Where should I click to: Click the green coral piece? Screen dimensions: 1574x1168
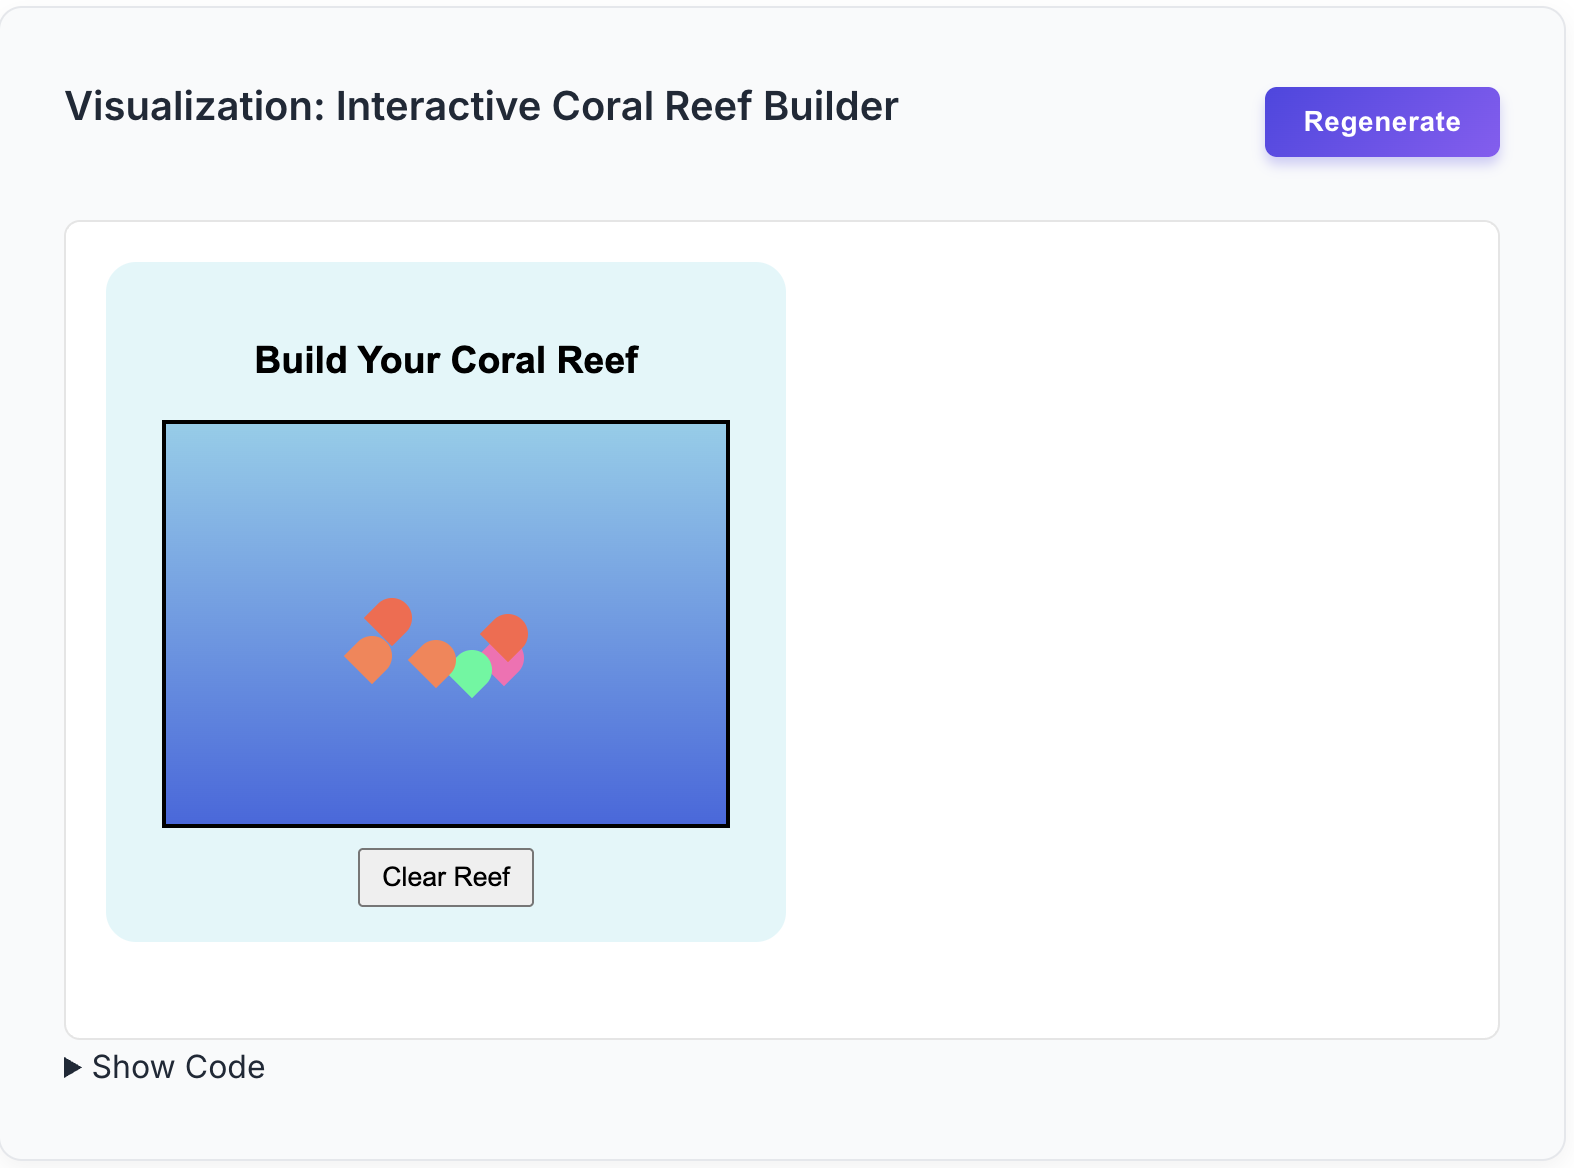471,673
